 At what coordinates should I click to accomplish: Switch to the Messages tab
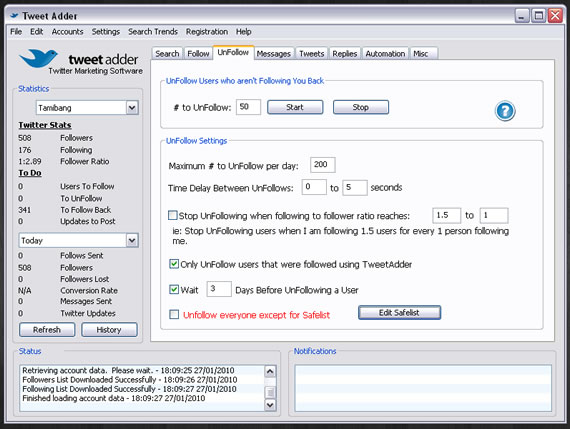274,53
